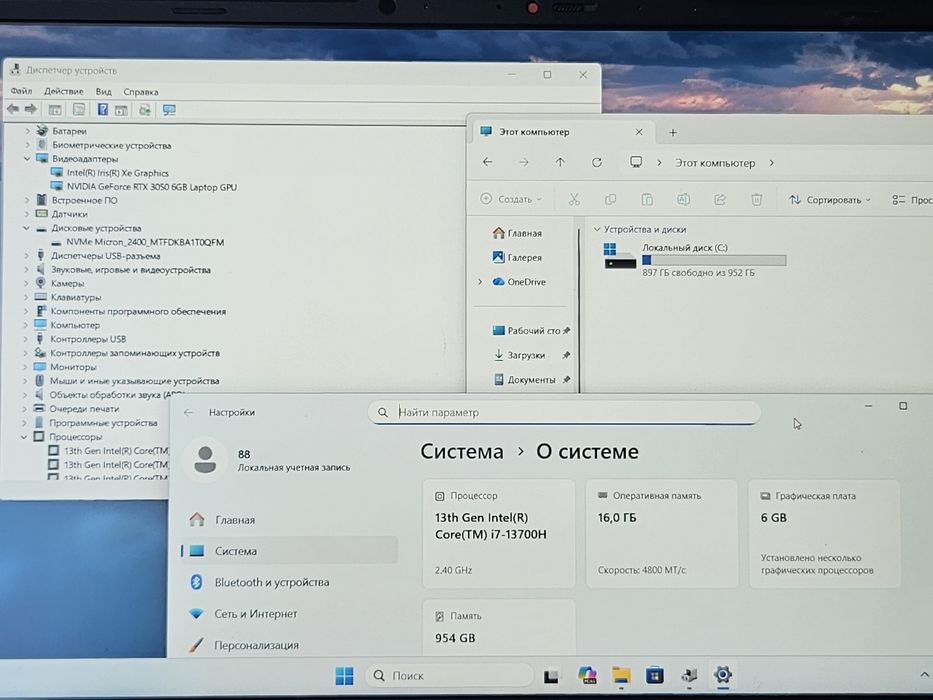Click Этот компьютер in Explorer address bar

715,162
